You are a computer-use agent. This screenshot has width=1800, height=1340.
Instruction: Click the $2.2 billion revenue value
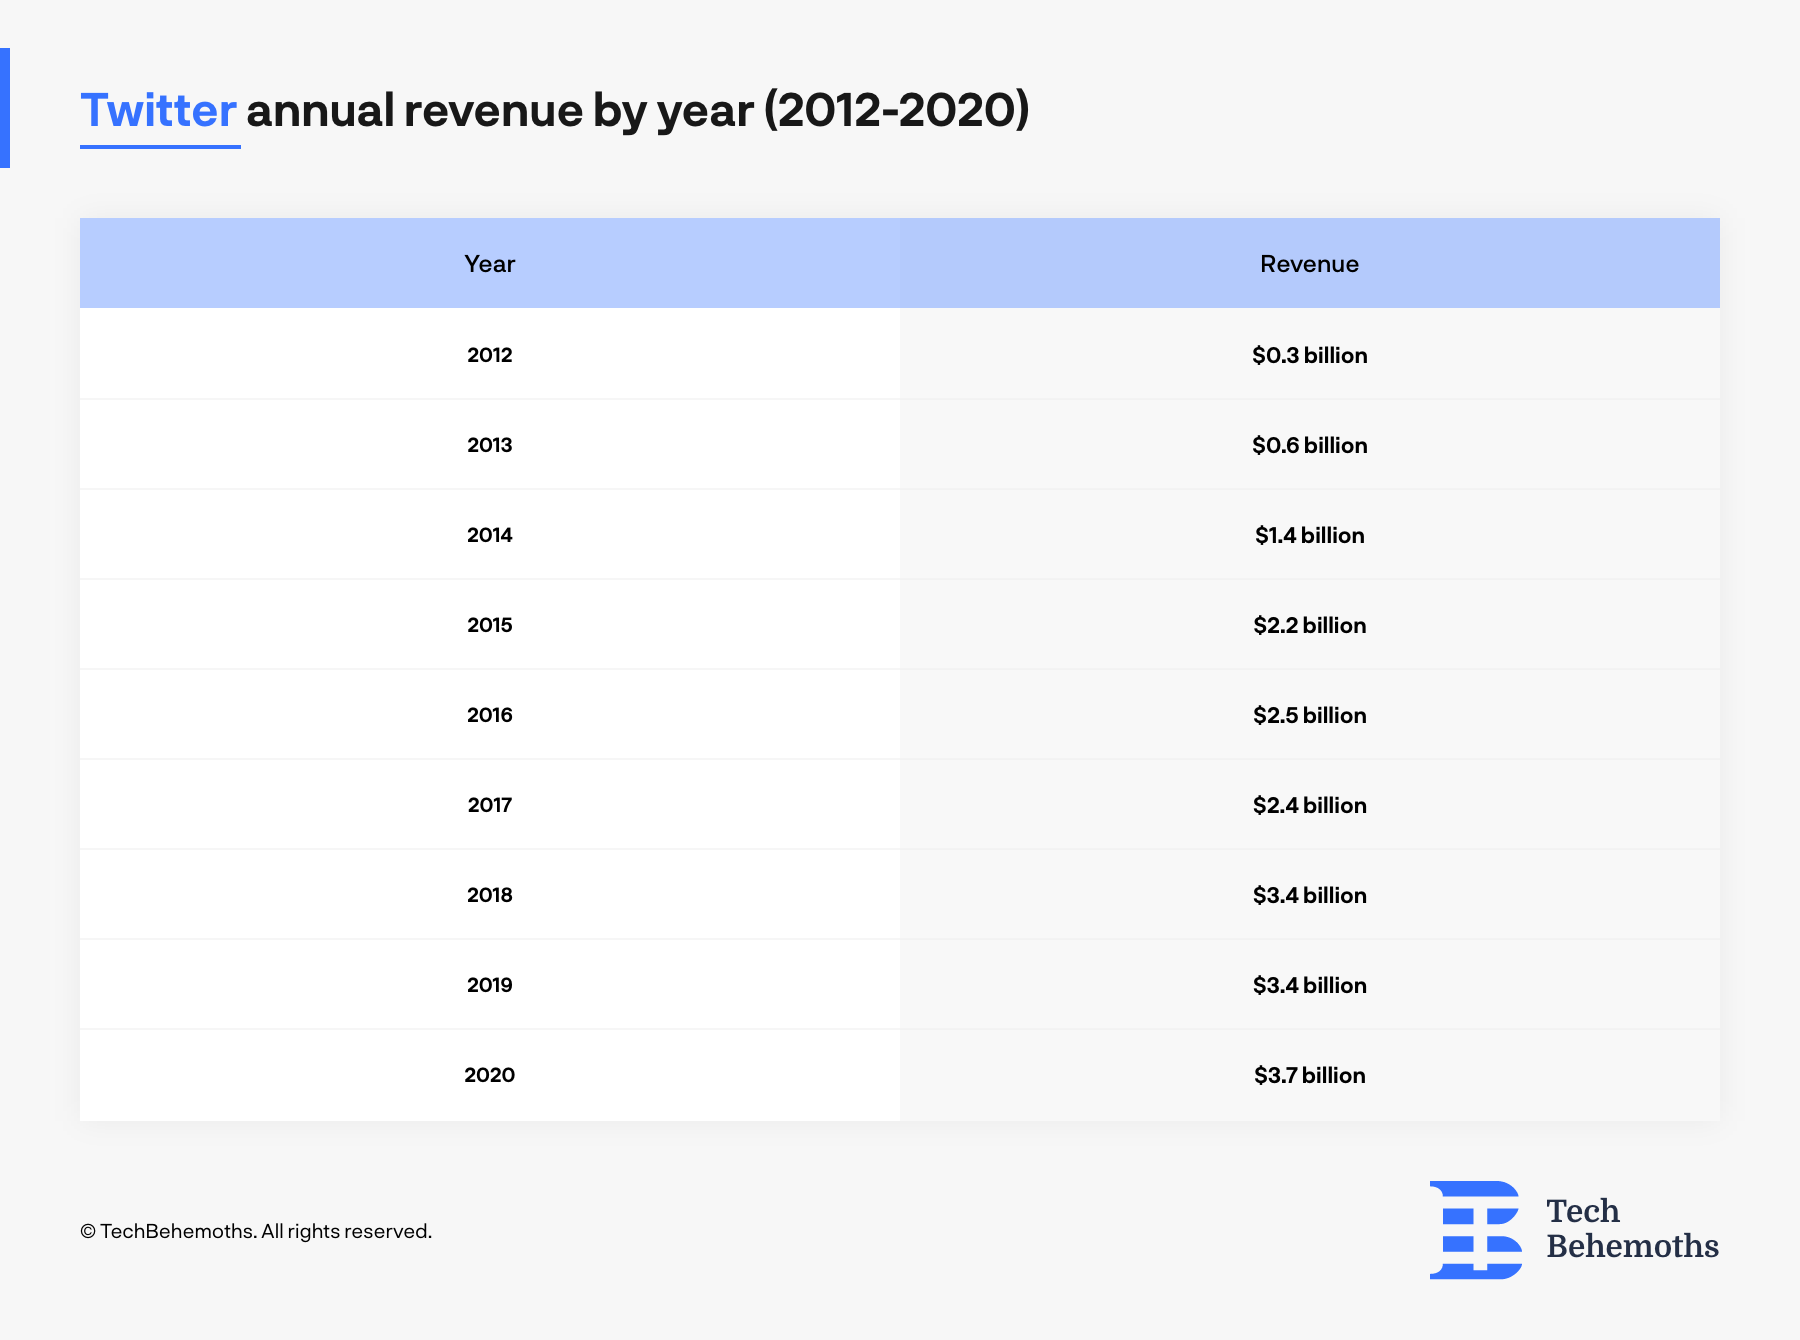1310,625
